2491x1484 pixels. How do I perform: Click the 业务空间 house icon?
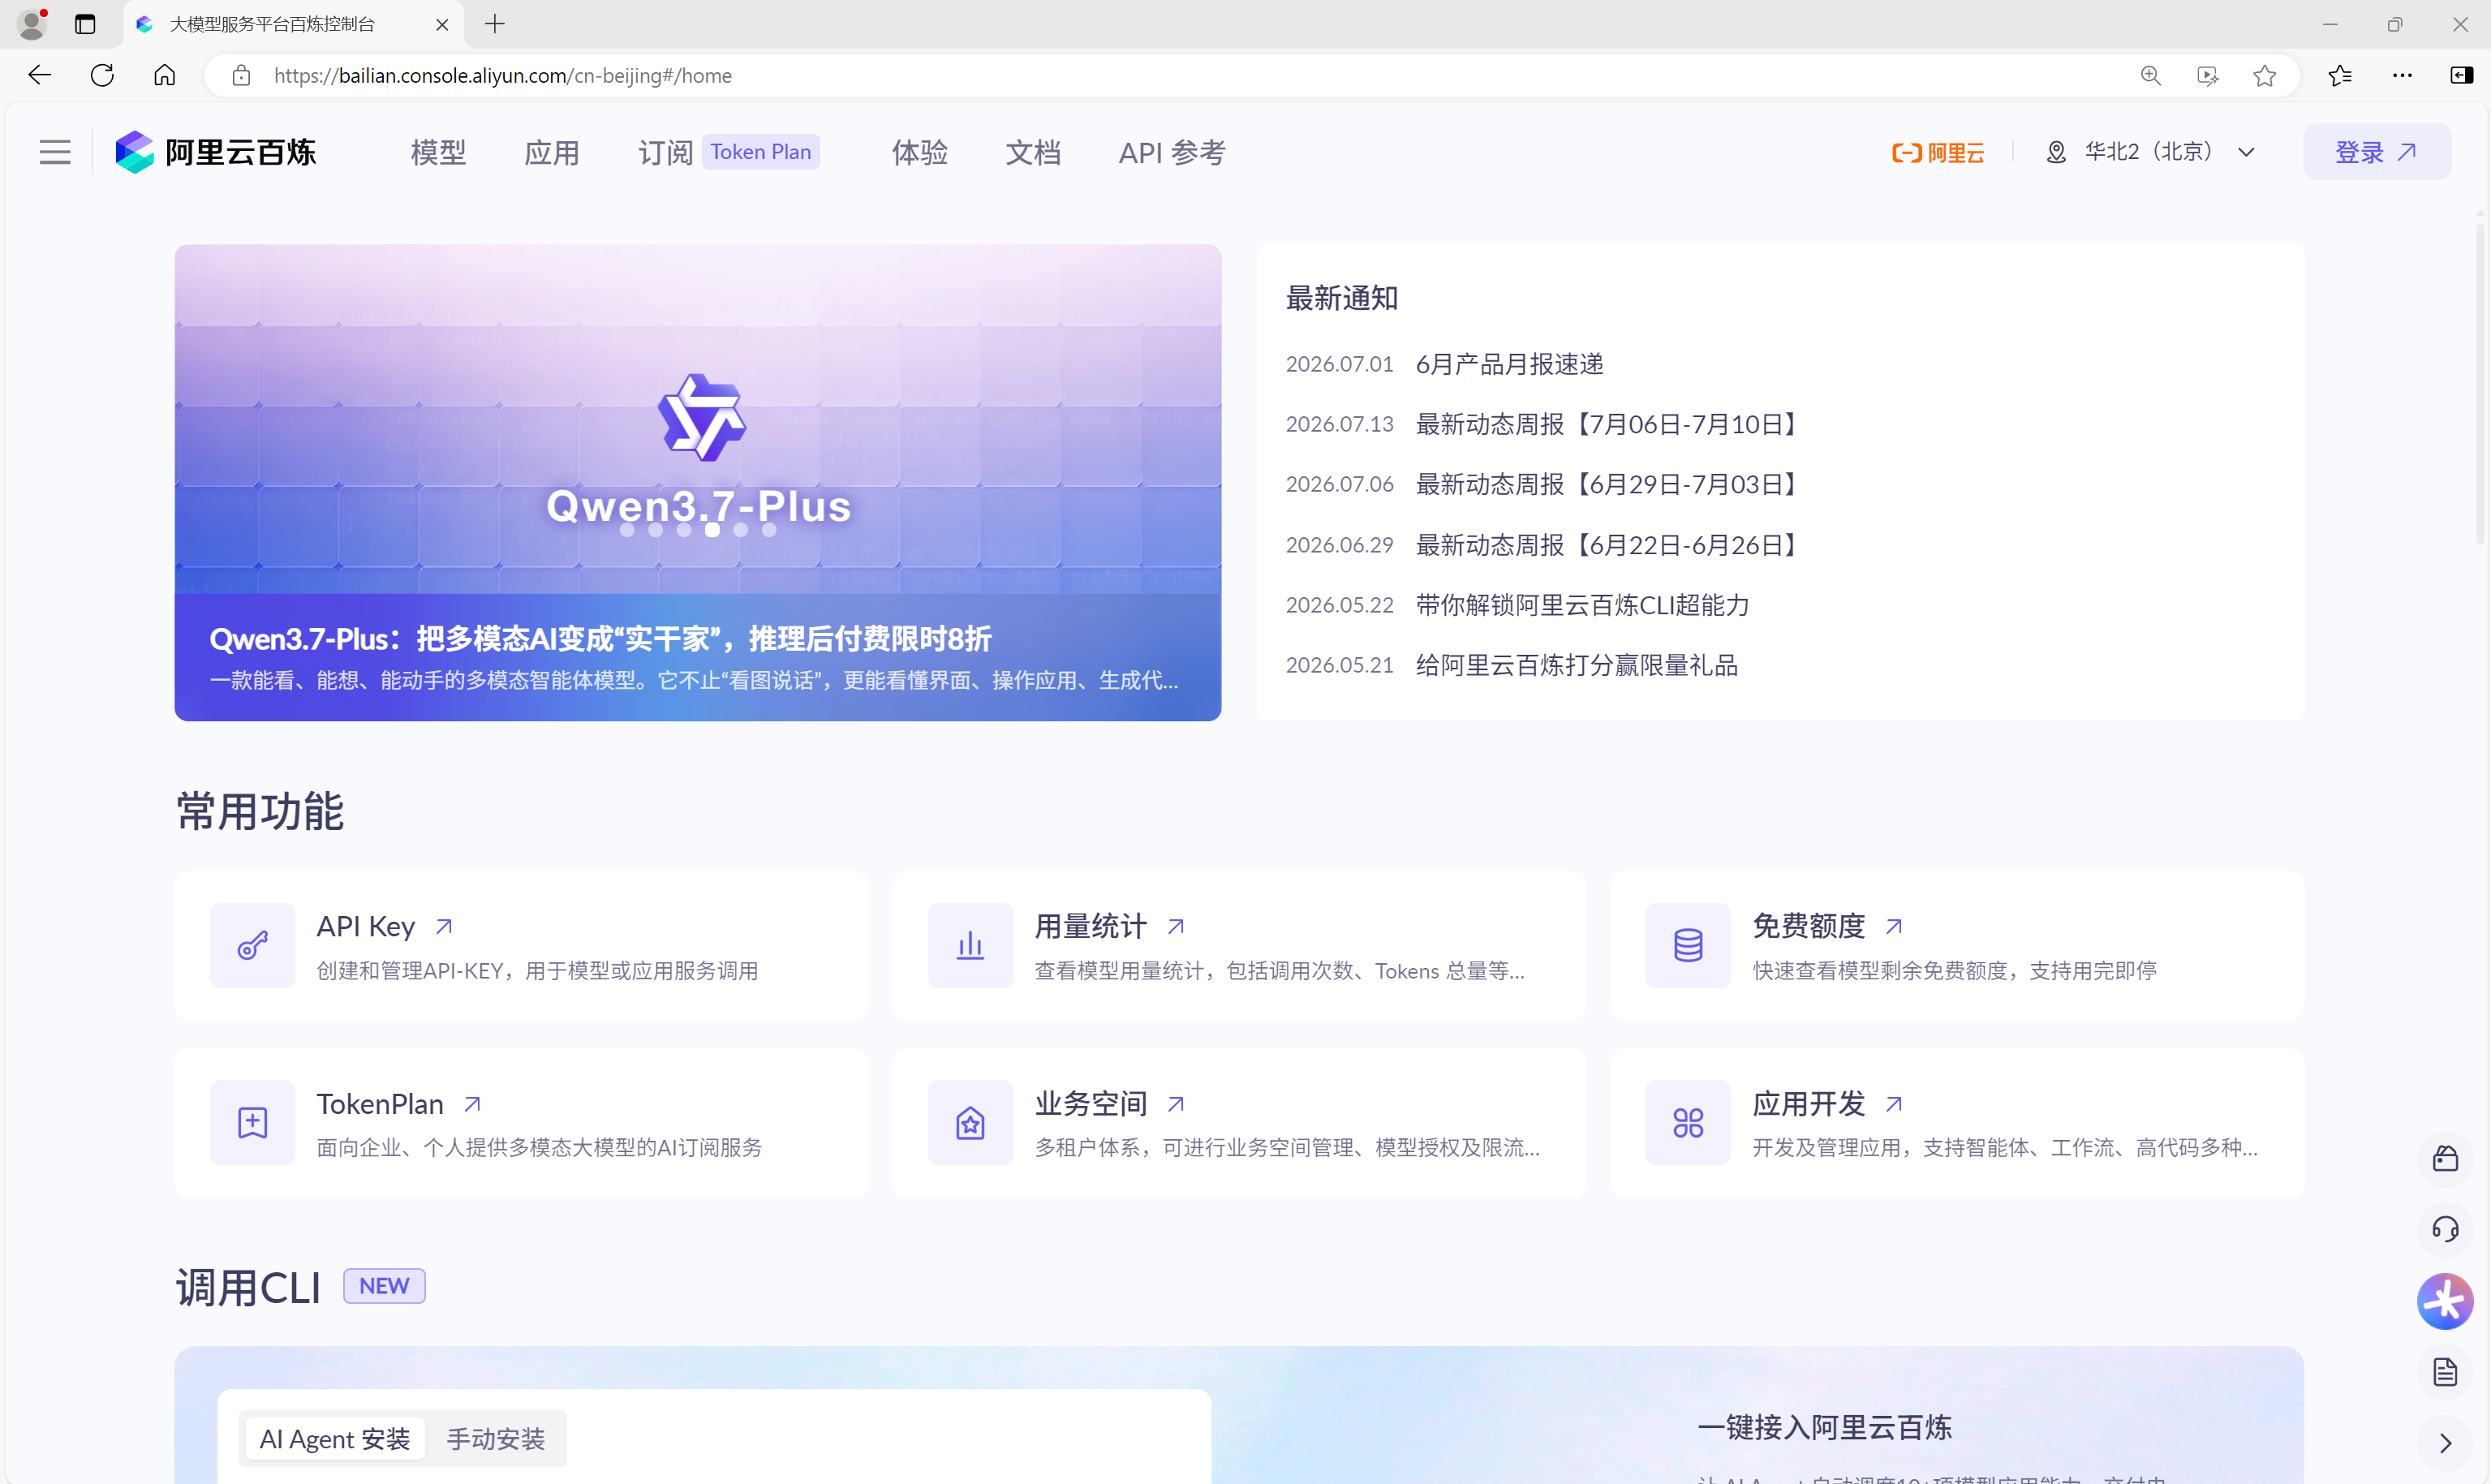click(970, 1122)
